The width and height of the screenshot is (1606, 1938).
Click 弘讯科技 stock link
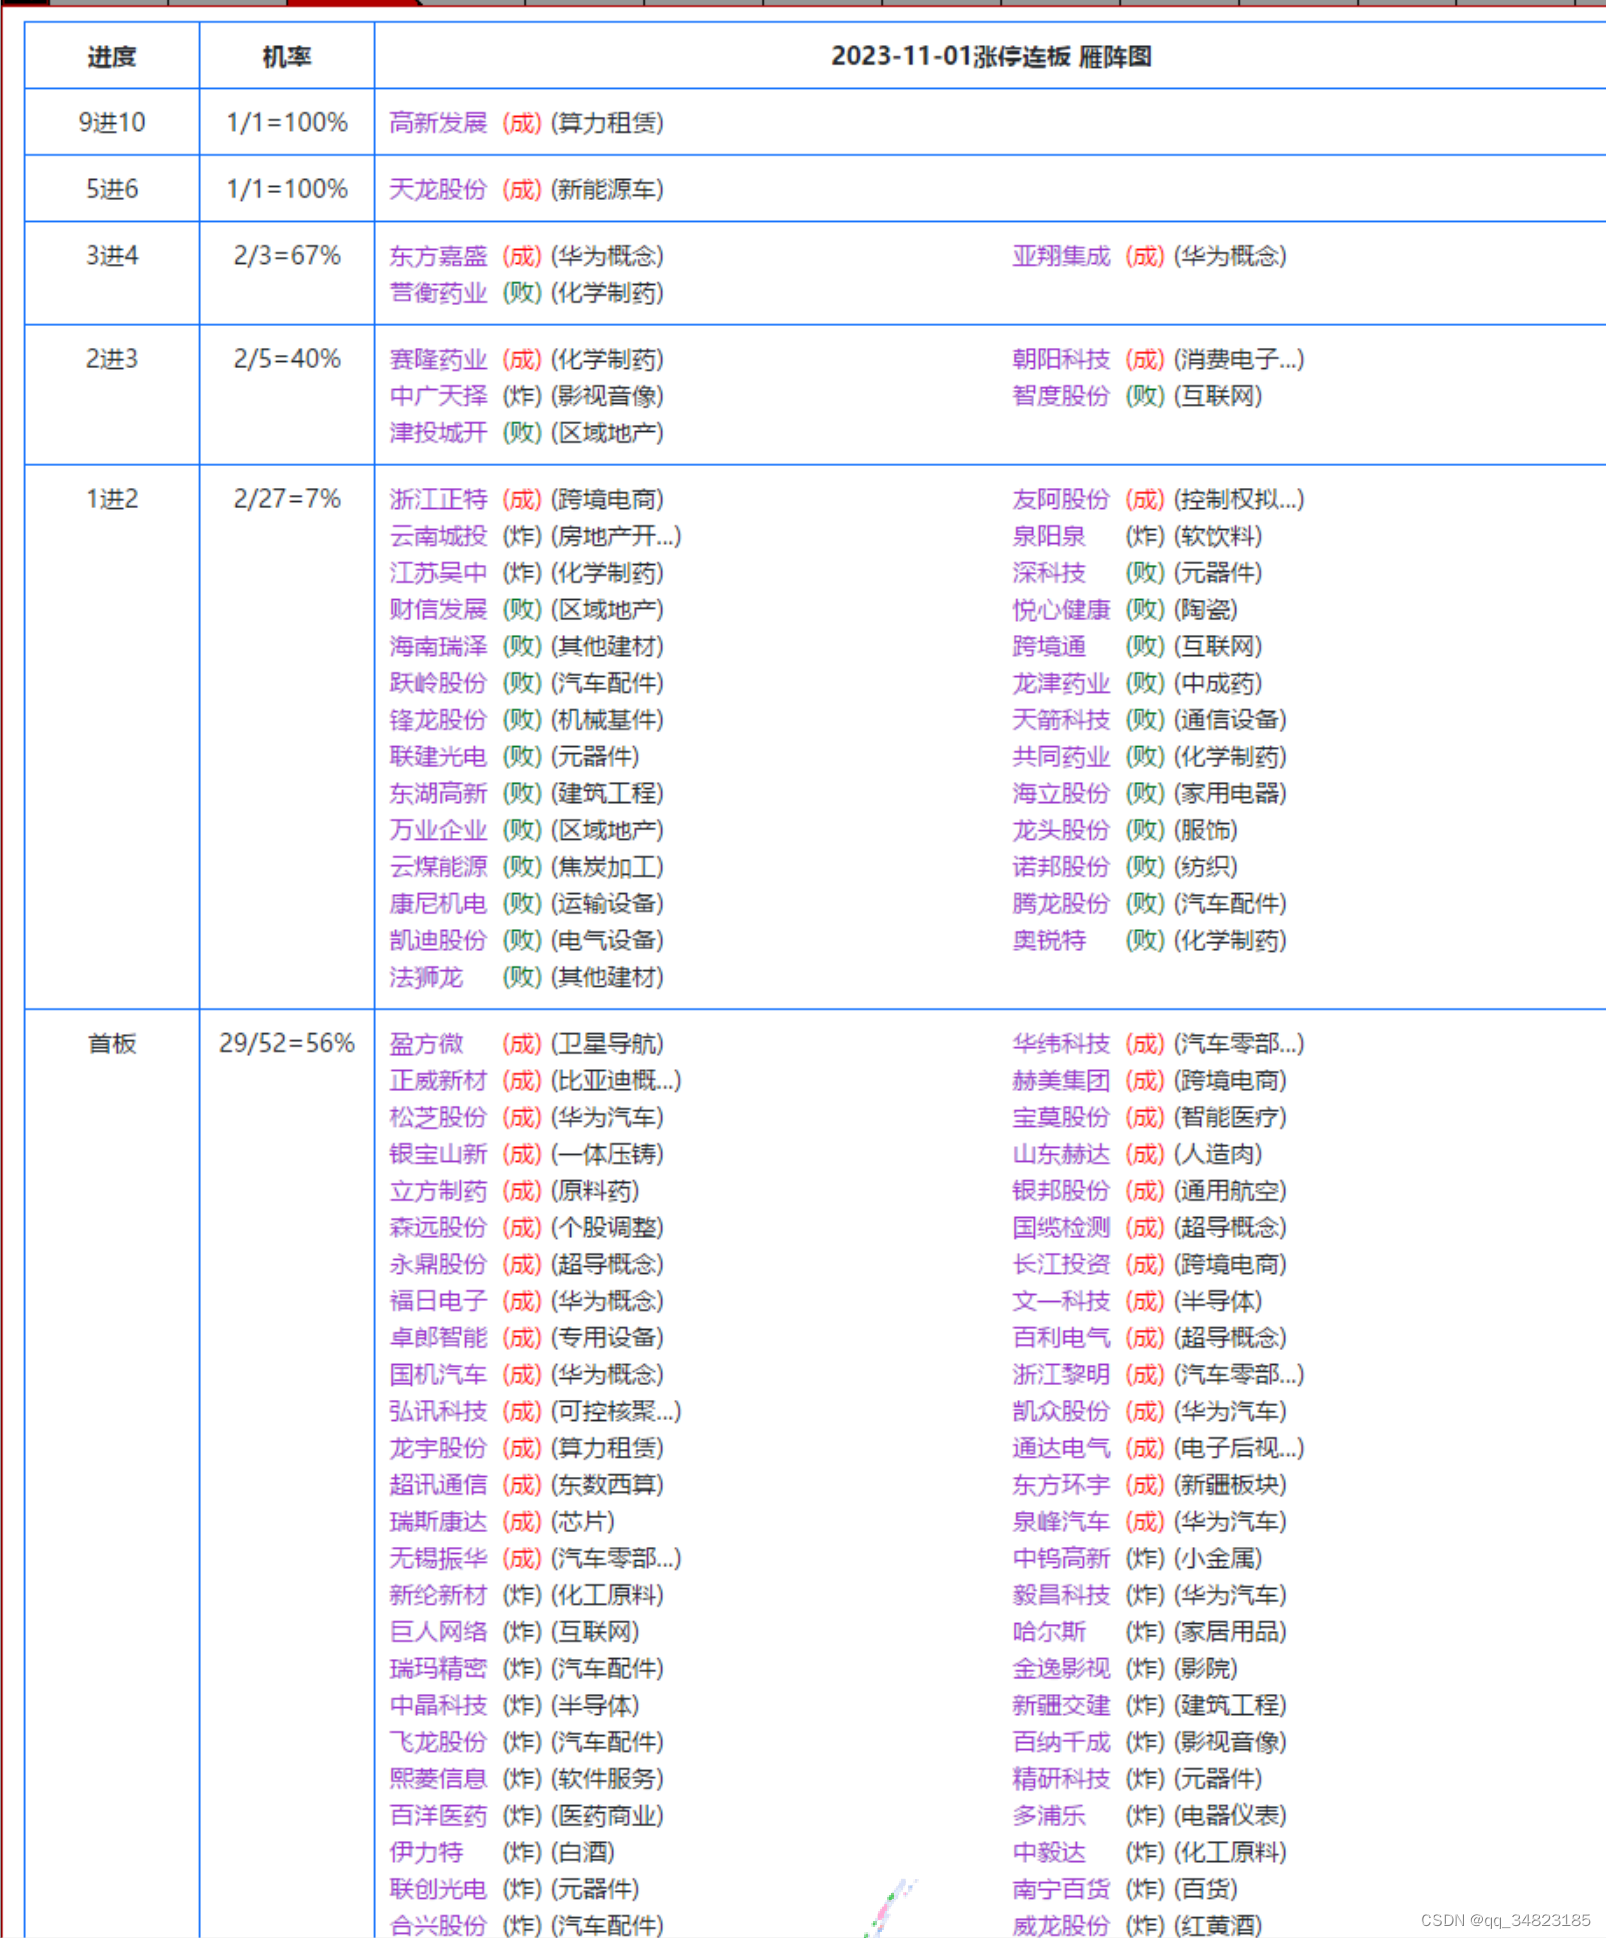(x=438, y=1411)
